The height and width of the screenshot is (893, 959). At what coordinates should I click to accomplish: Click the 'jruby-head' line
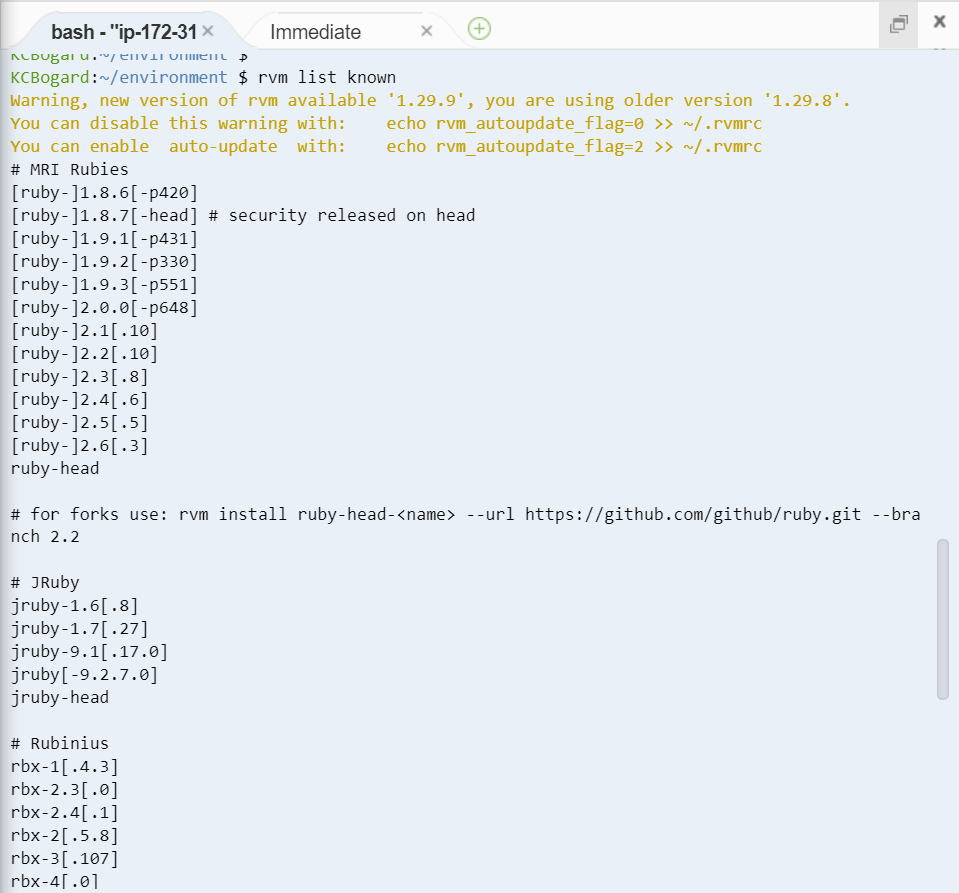(60, 698)
